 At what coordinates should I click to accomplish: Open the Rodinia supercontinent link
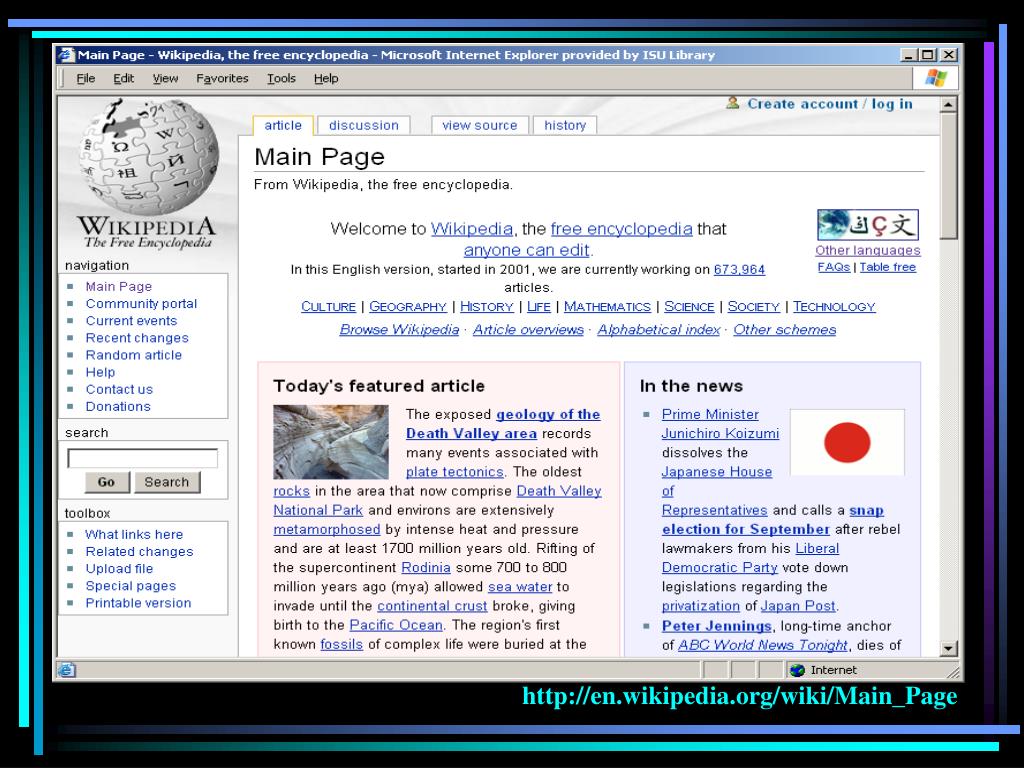(426, 568)
